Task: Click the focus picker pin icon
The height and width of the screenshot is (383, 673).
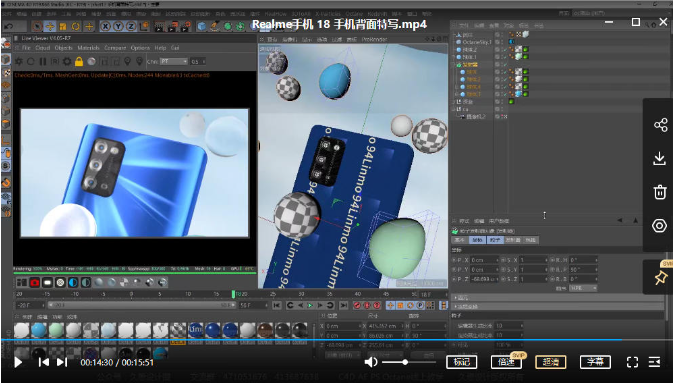Action: [127, 61]
